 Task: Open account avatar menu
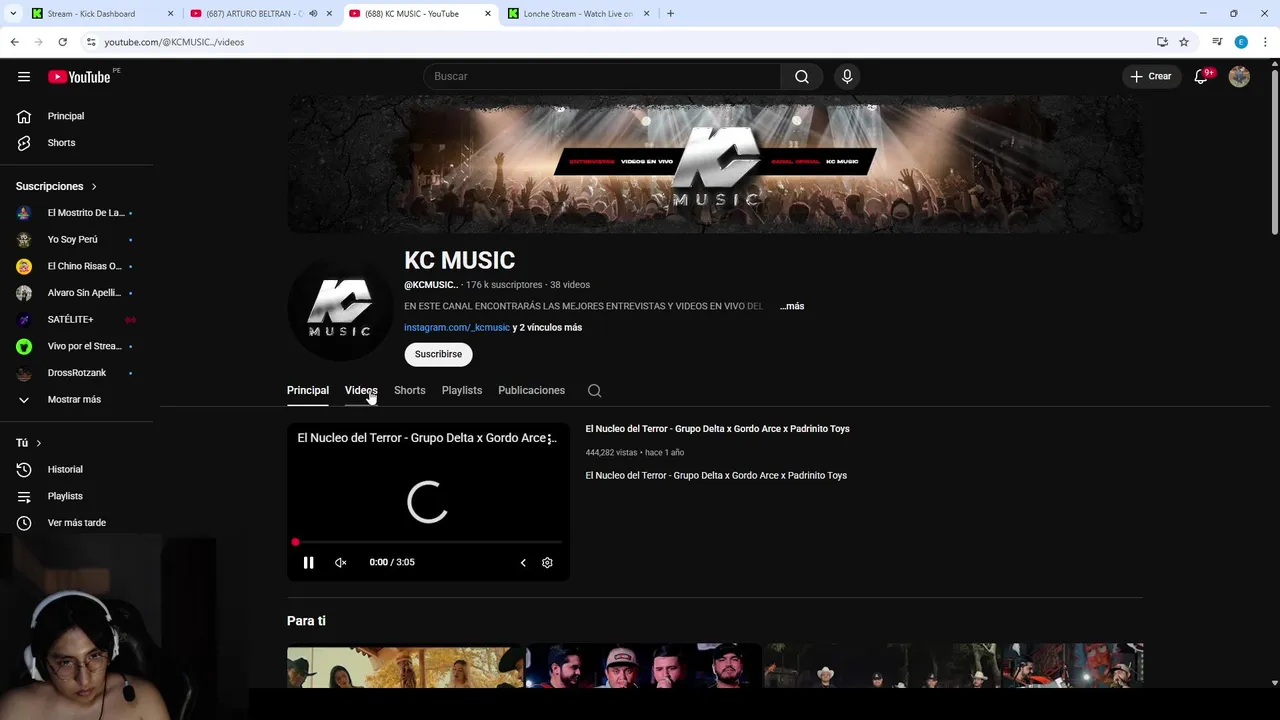[x=1239, y=77]
